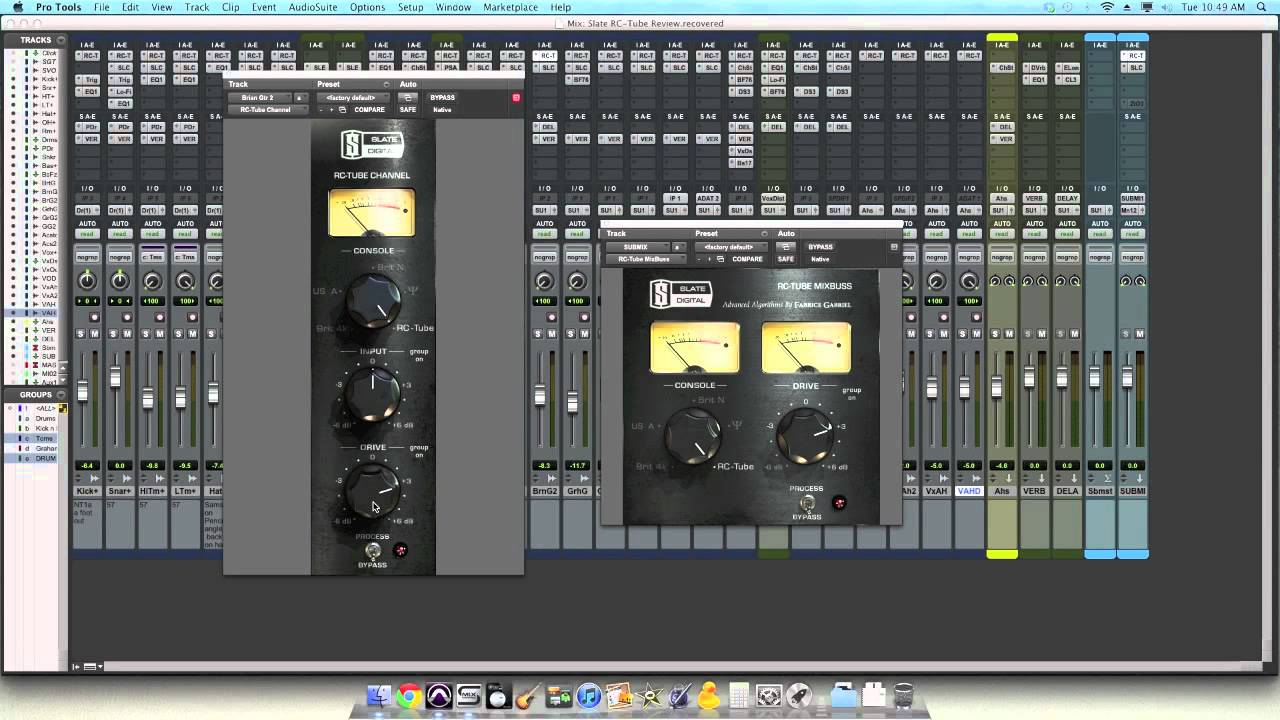Open Trash in the Dock
This screenshot has height=720, width=1280.
(904, 696)
